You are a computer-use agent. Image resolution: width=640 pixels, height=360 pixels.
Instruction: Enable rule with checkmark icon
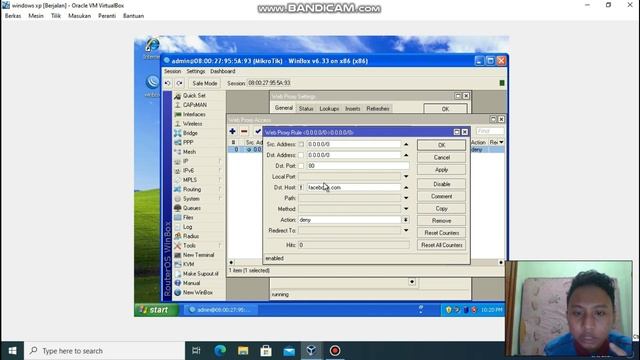(x=258, y=131)
